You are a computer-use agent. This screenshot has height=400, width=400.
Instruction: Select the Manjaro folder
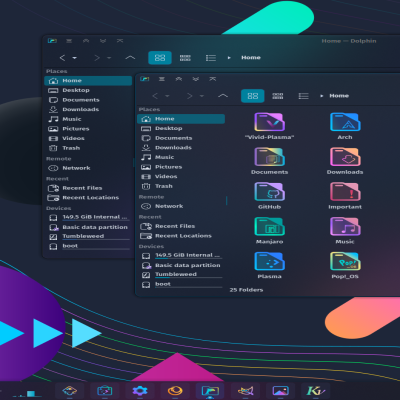269,230
